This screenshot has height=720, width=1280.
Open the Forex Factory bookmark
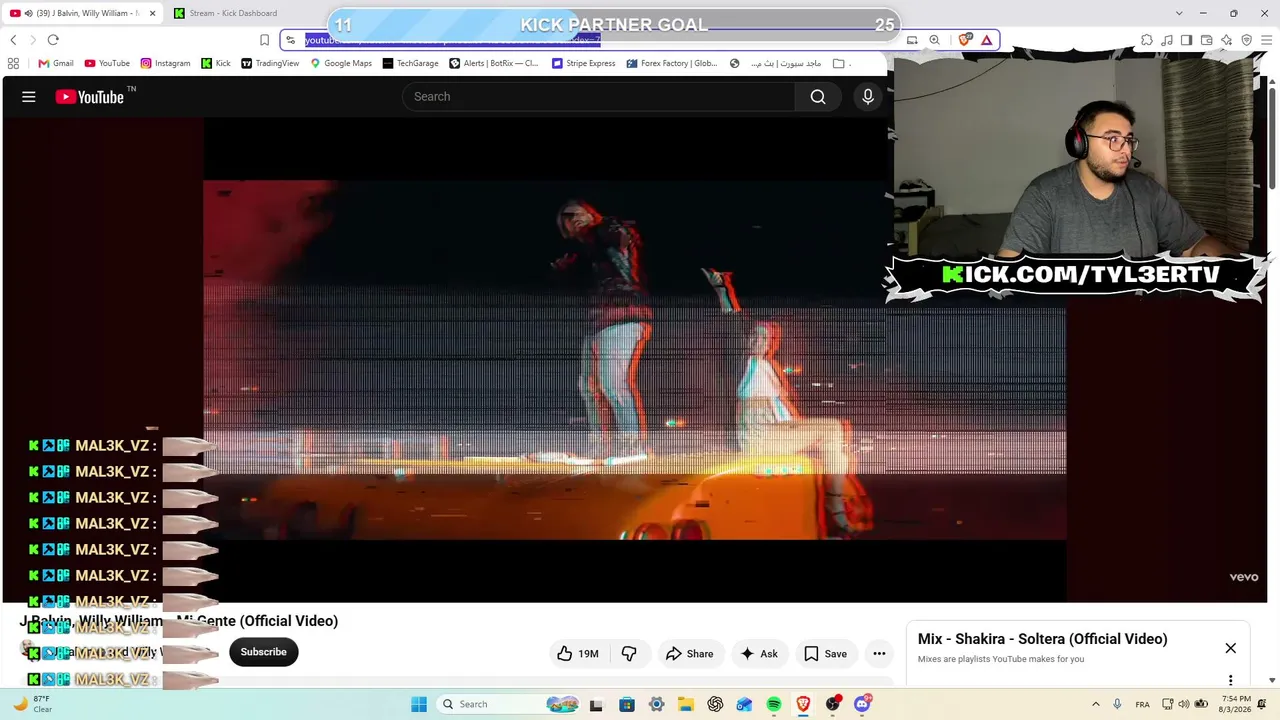tap(672, 63)
